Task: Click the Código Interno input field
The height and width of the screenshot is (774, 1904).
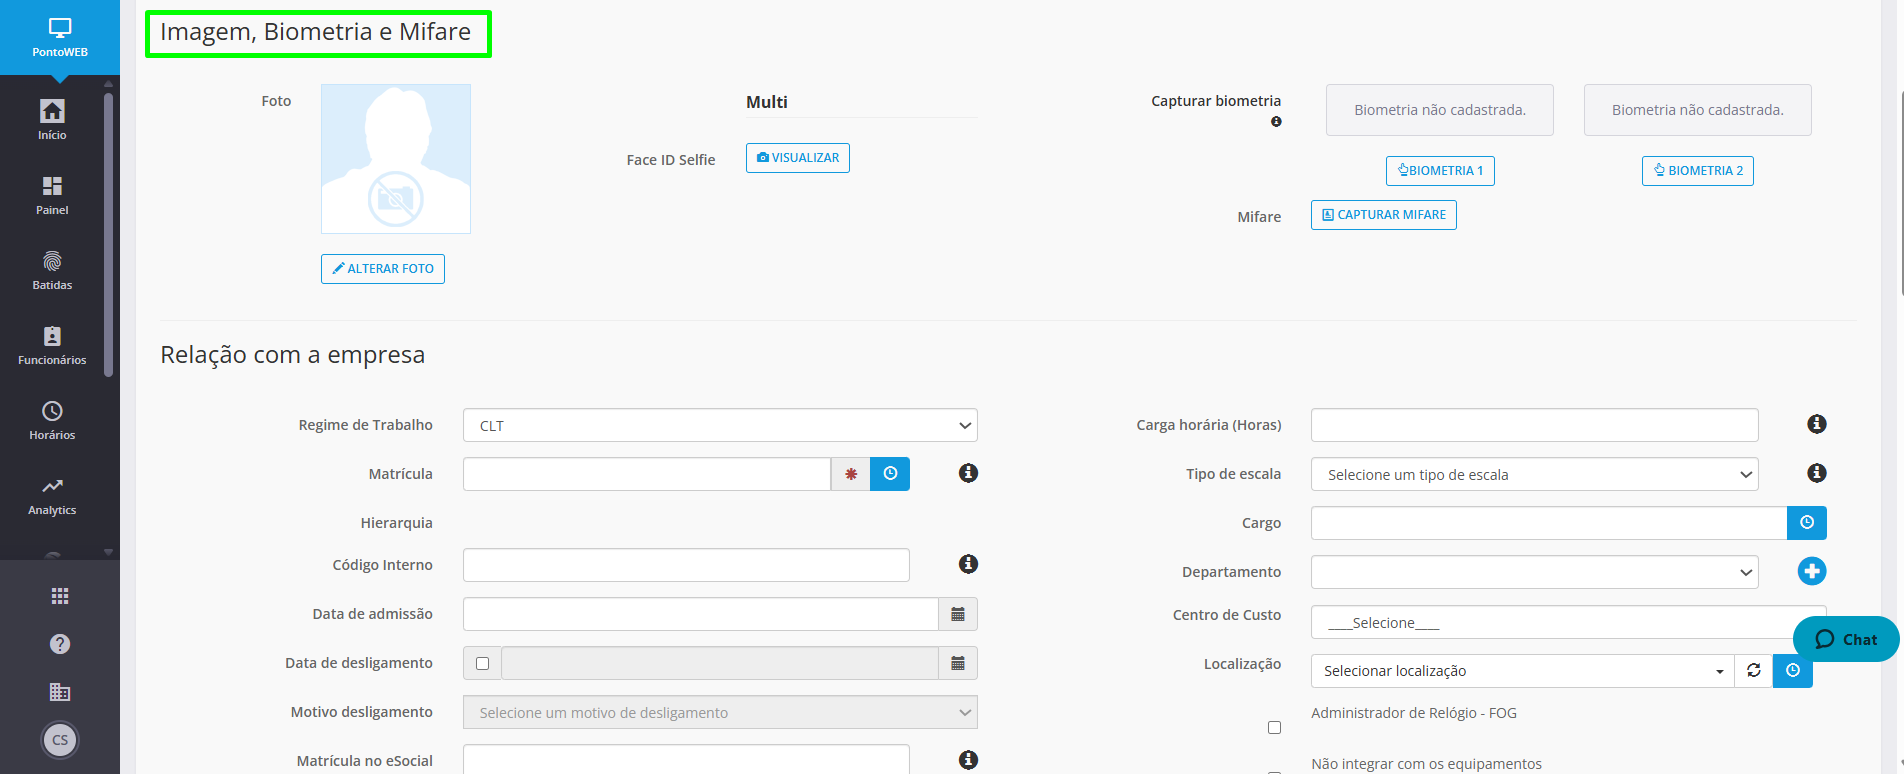Action: click(x=686, y=565)
